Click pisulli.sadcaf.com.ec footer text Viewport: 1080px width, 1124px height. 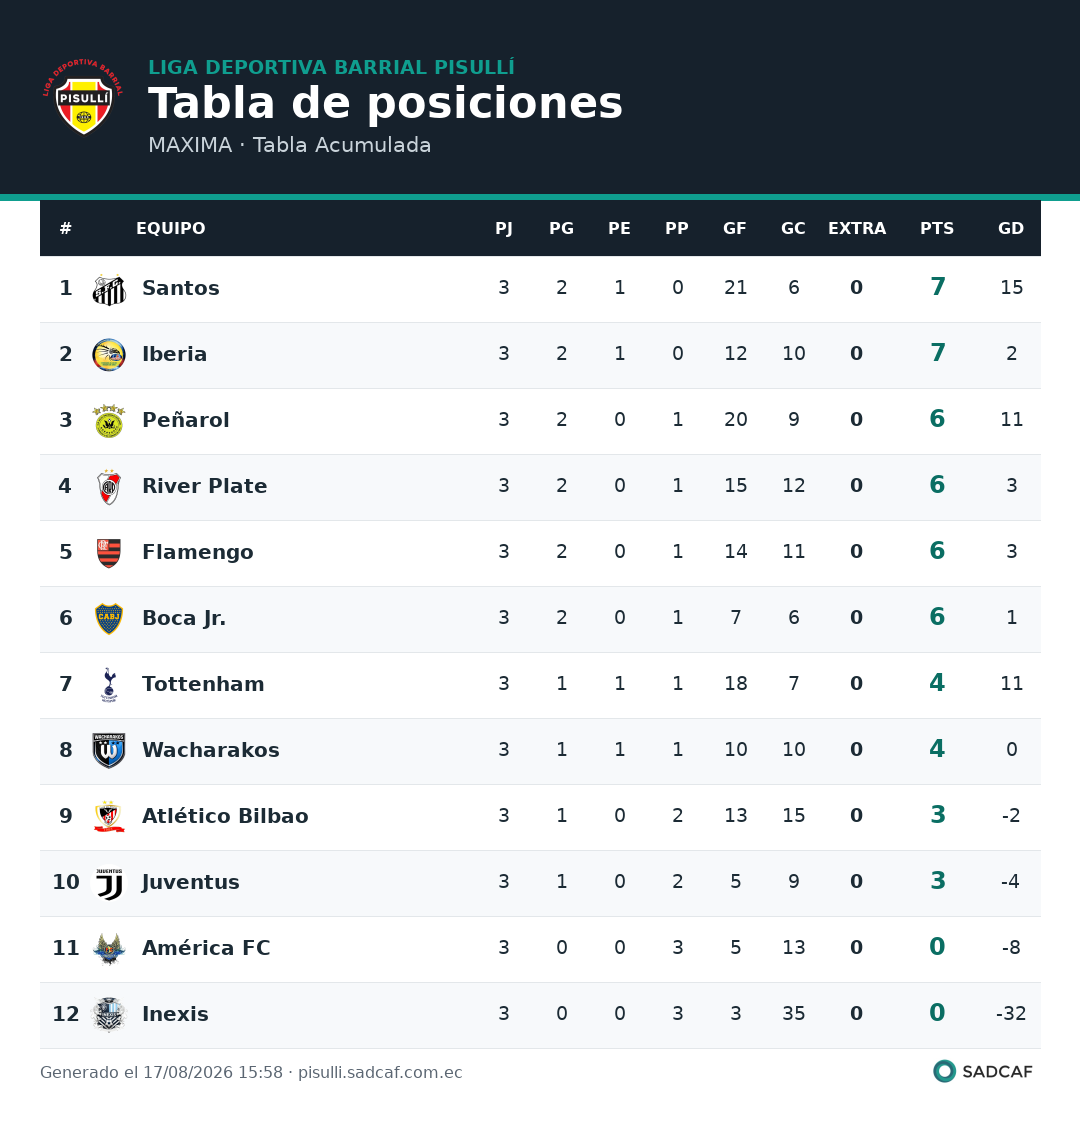(380, 1072)
